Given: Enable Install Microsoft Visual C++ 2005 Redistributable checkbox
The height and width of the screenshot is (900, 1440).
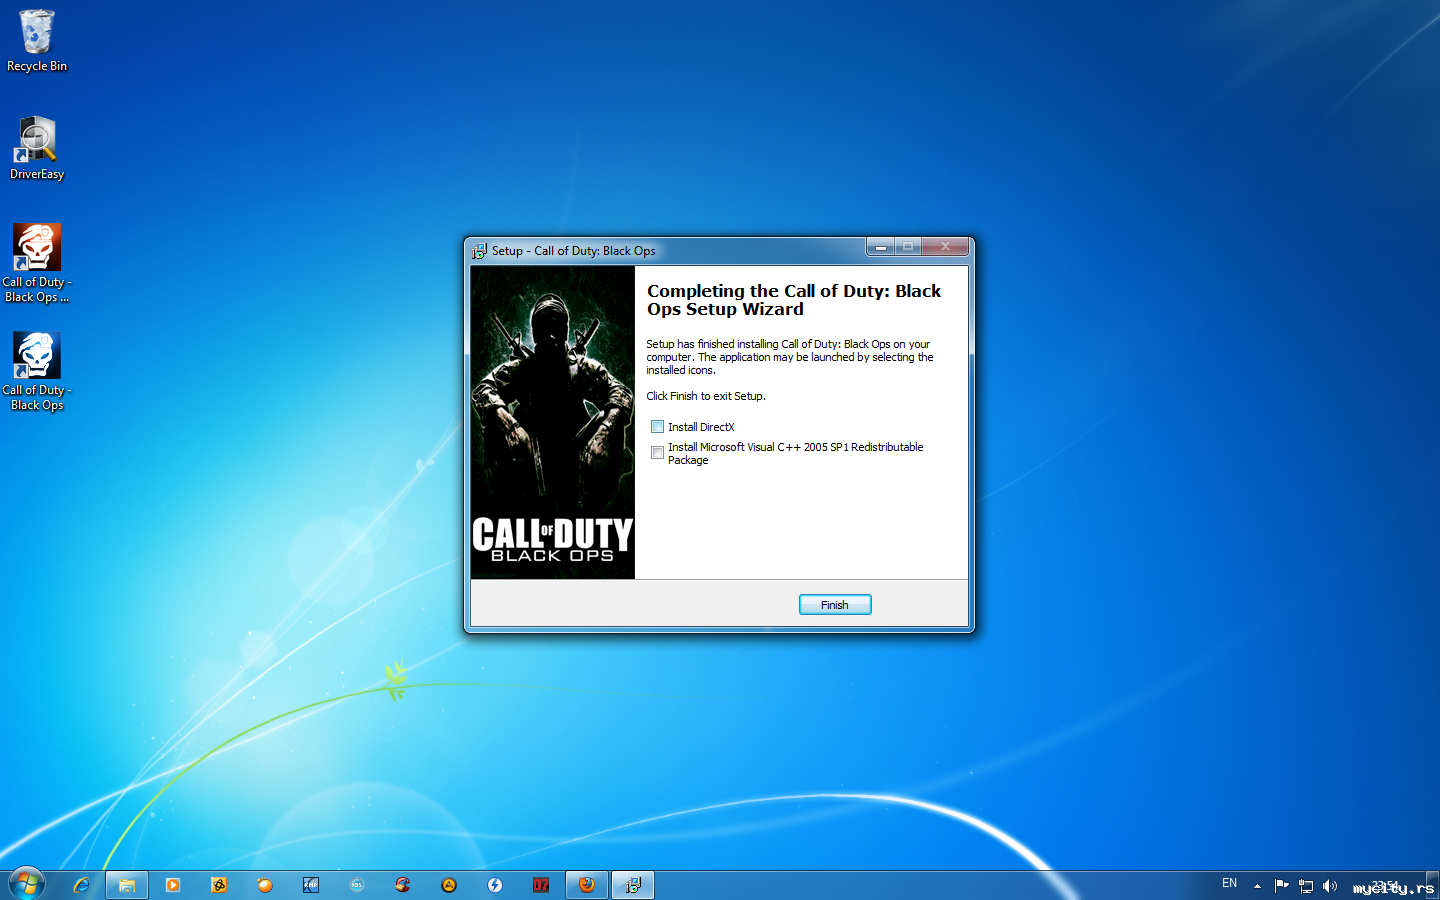Looking at the screenshot, I should [657, 453].
